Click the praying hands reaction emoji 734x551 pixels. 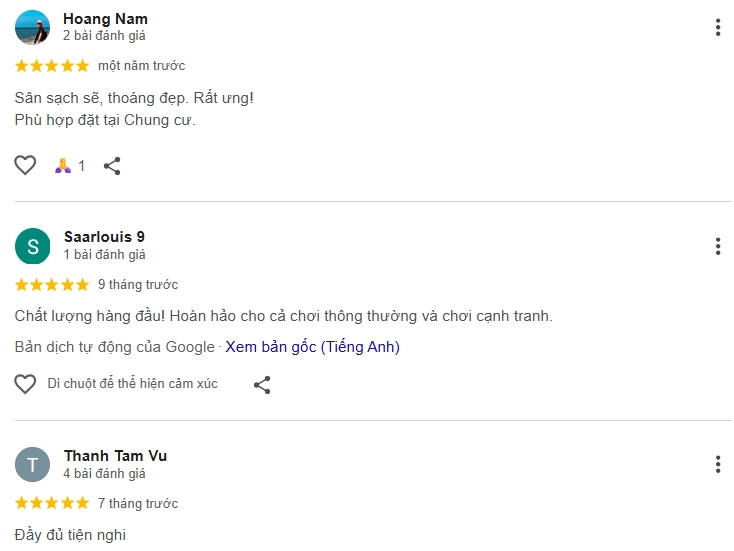[x=63, y=166]
